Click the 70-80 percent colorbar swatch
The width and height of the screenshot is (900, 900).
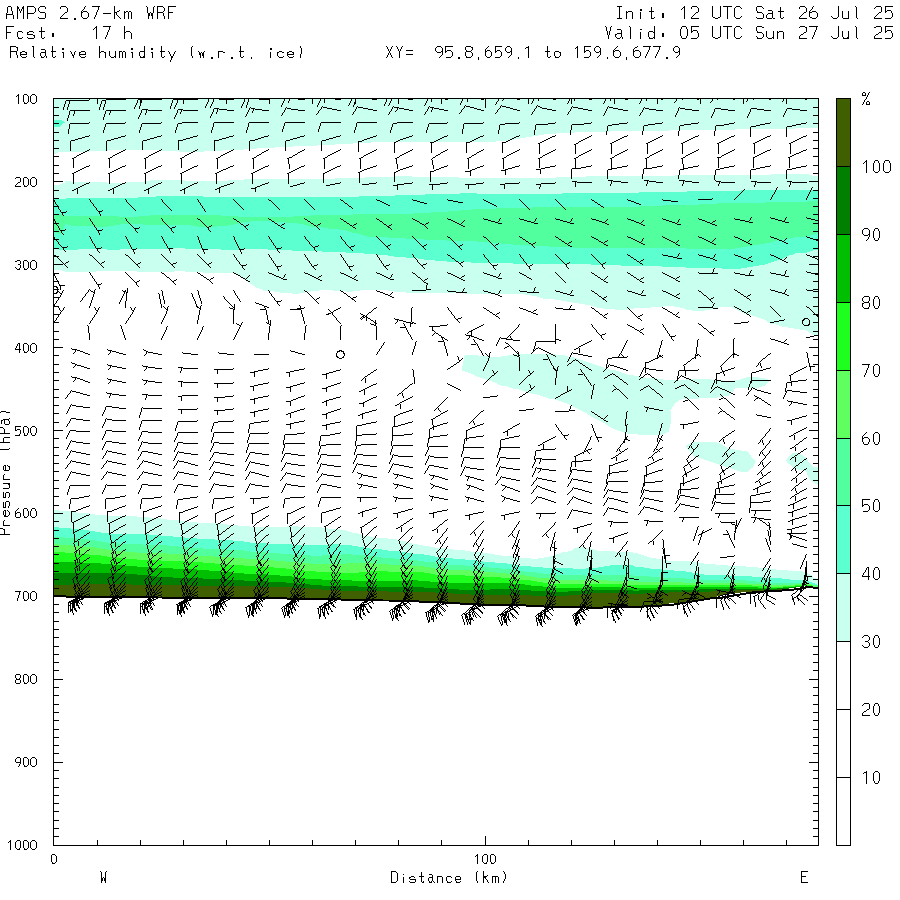(x=843, y=336)
